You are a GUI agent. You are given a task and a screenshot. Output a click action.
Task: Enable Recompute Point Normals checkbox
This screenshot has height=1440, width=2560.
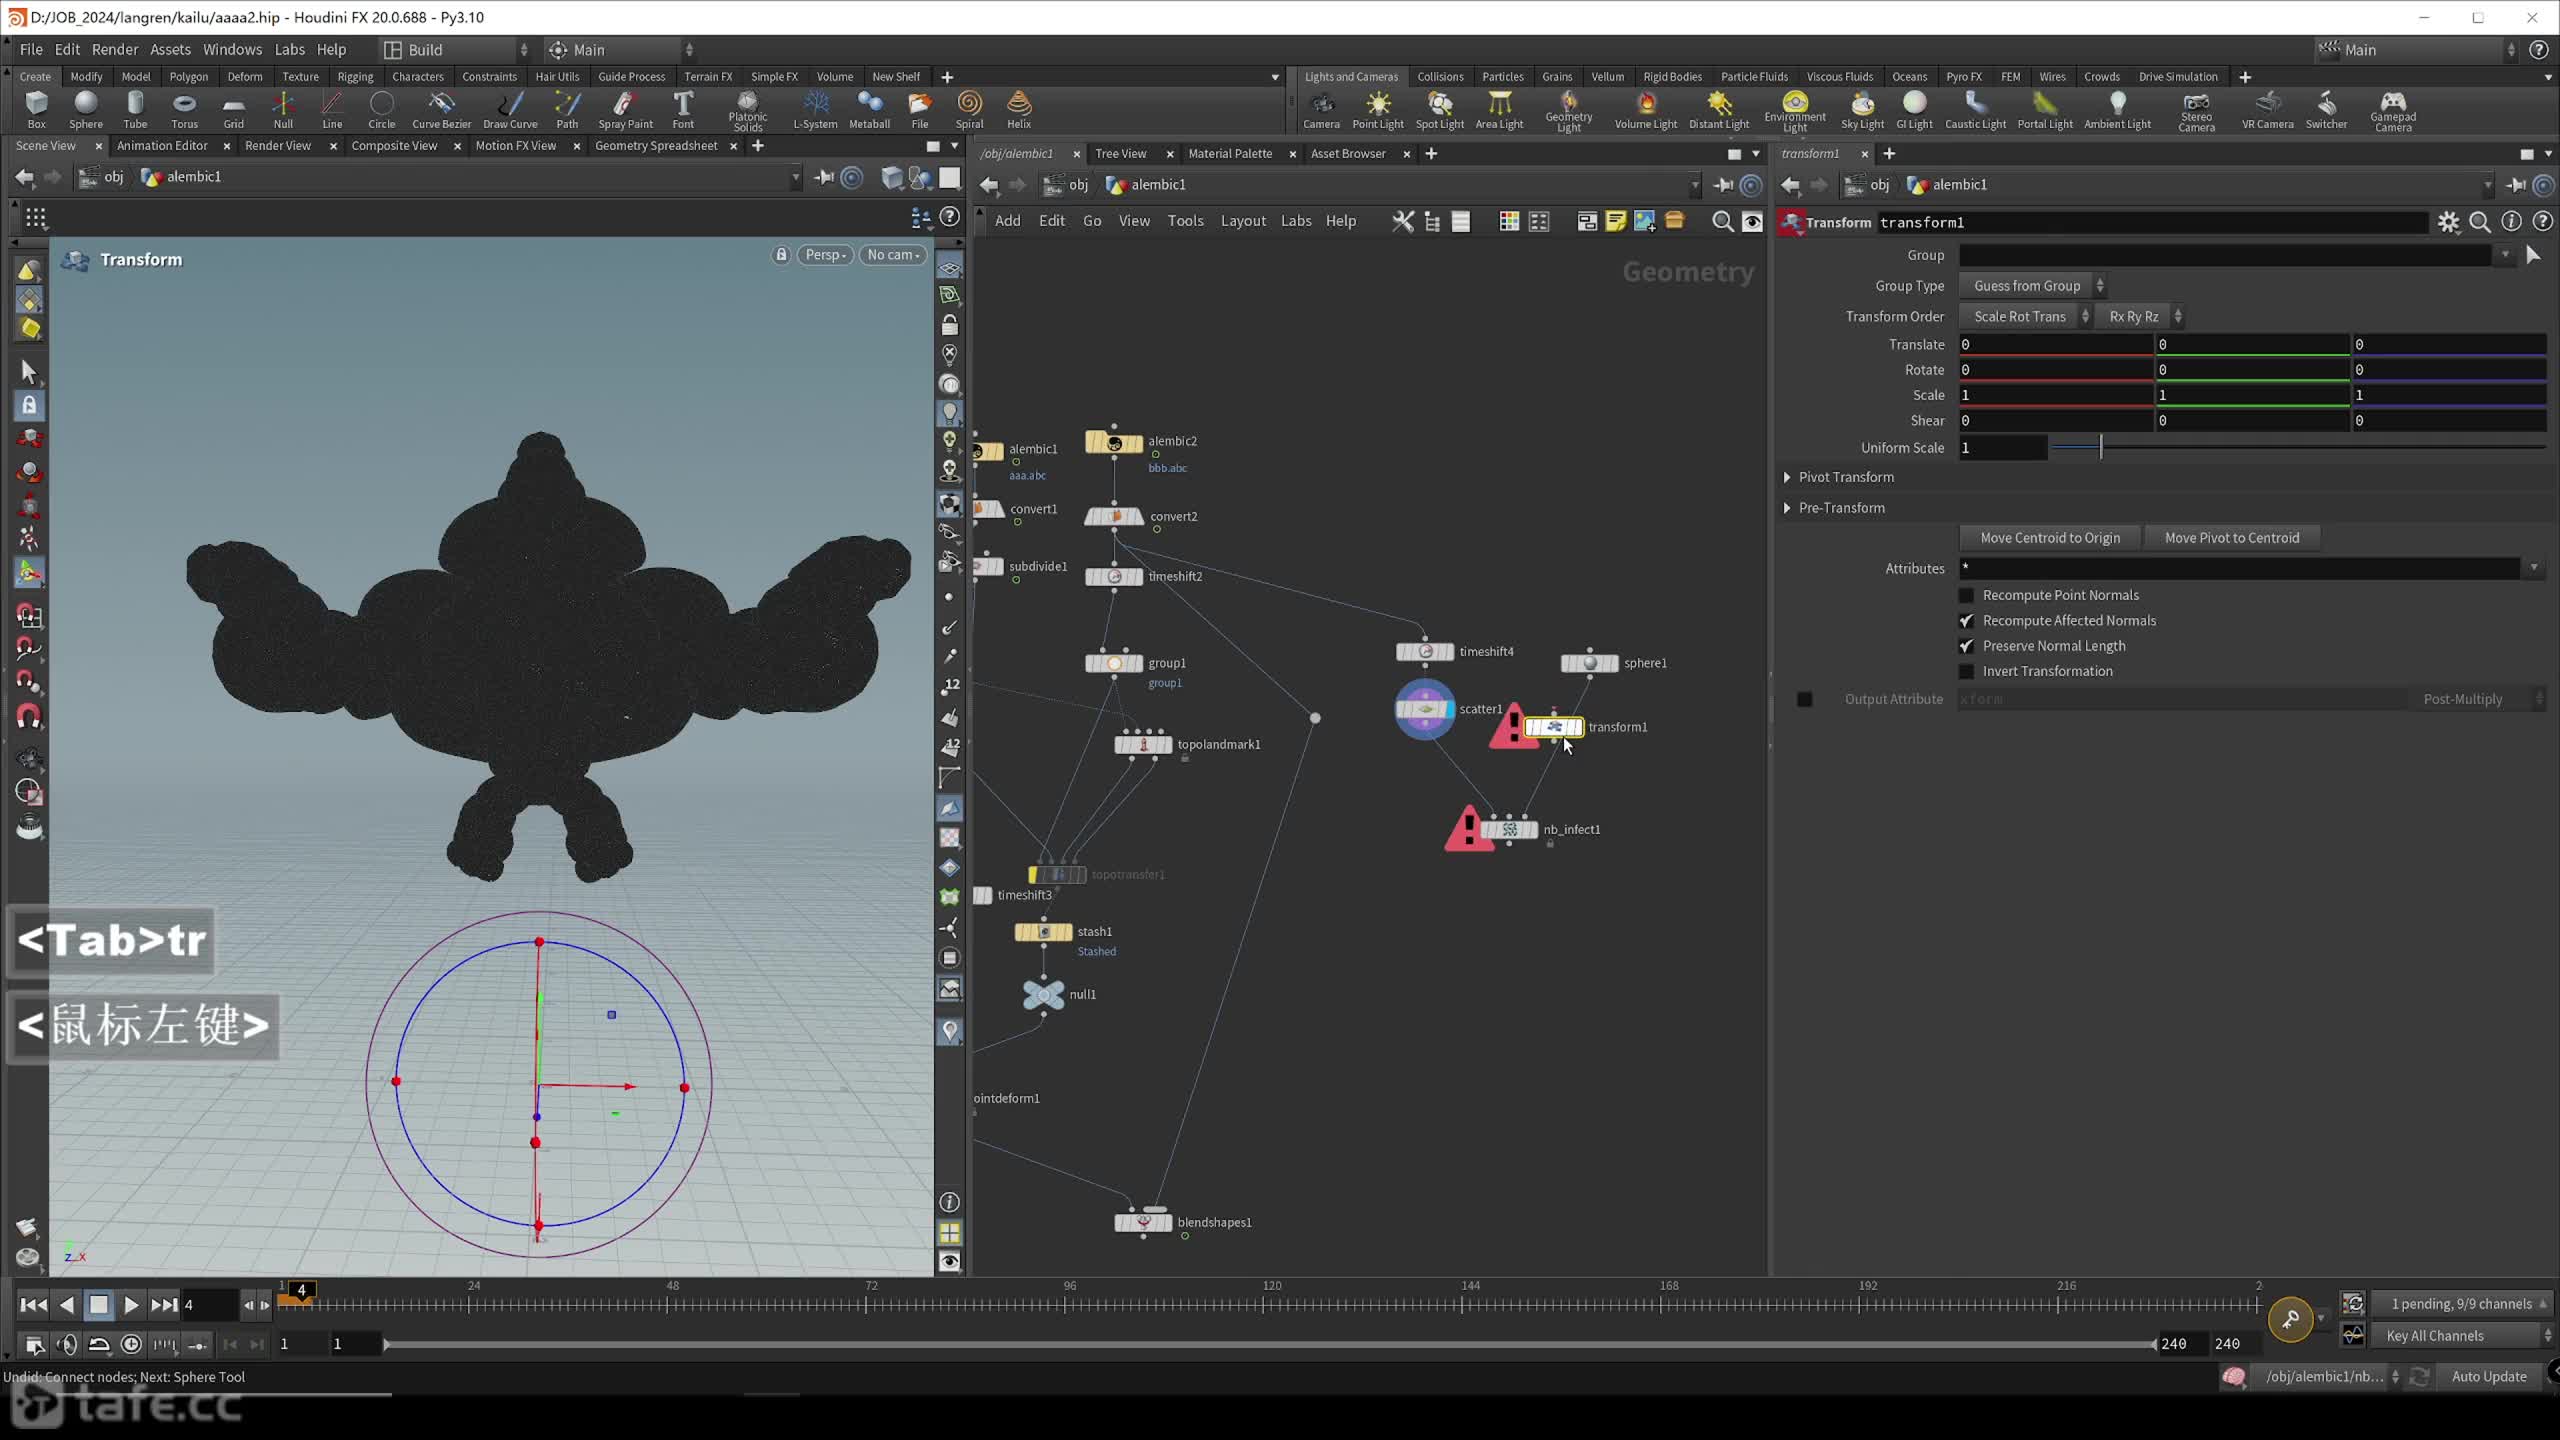coord(1966,595)
